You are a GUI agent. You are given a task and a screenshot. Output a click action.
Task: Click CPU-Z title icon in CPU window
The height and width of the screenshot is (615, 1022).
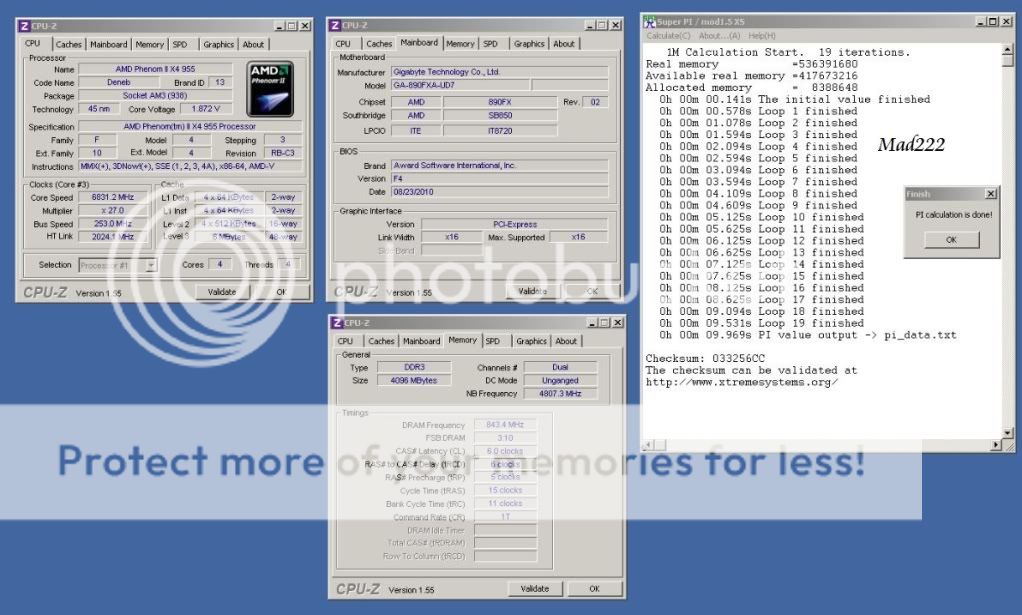[24, 26]
